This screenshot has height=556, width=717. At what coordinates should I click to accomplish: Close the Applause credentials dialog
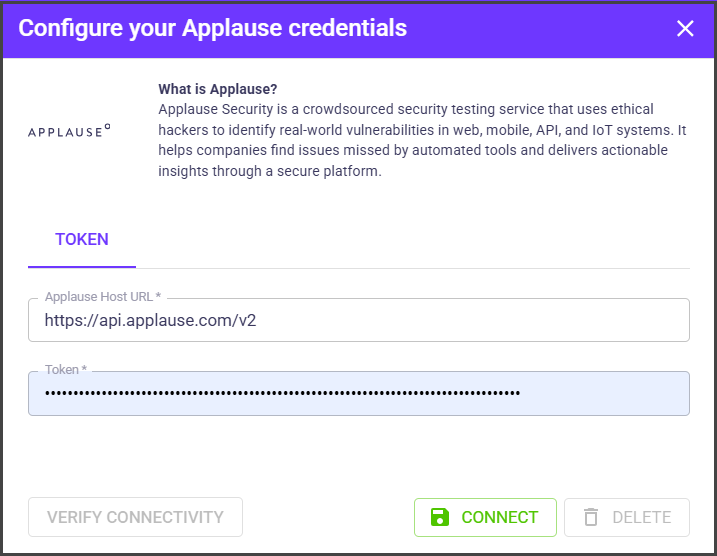685,28
